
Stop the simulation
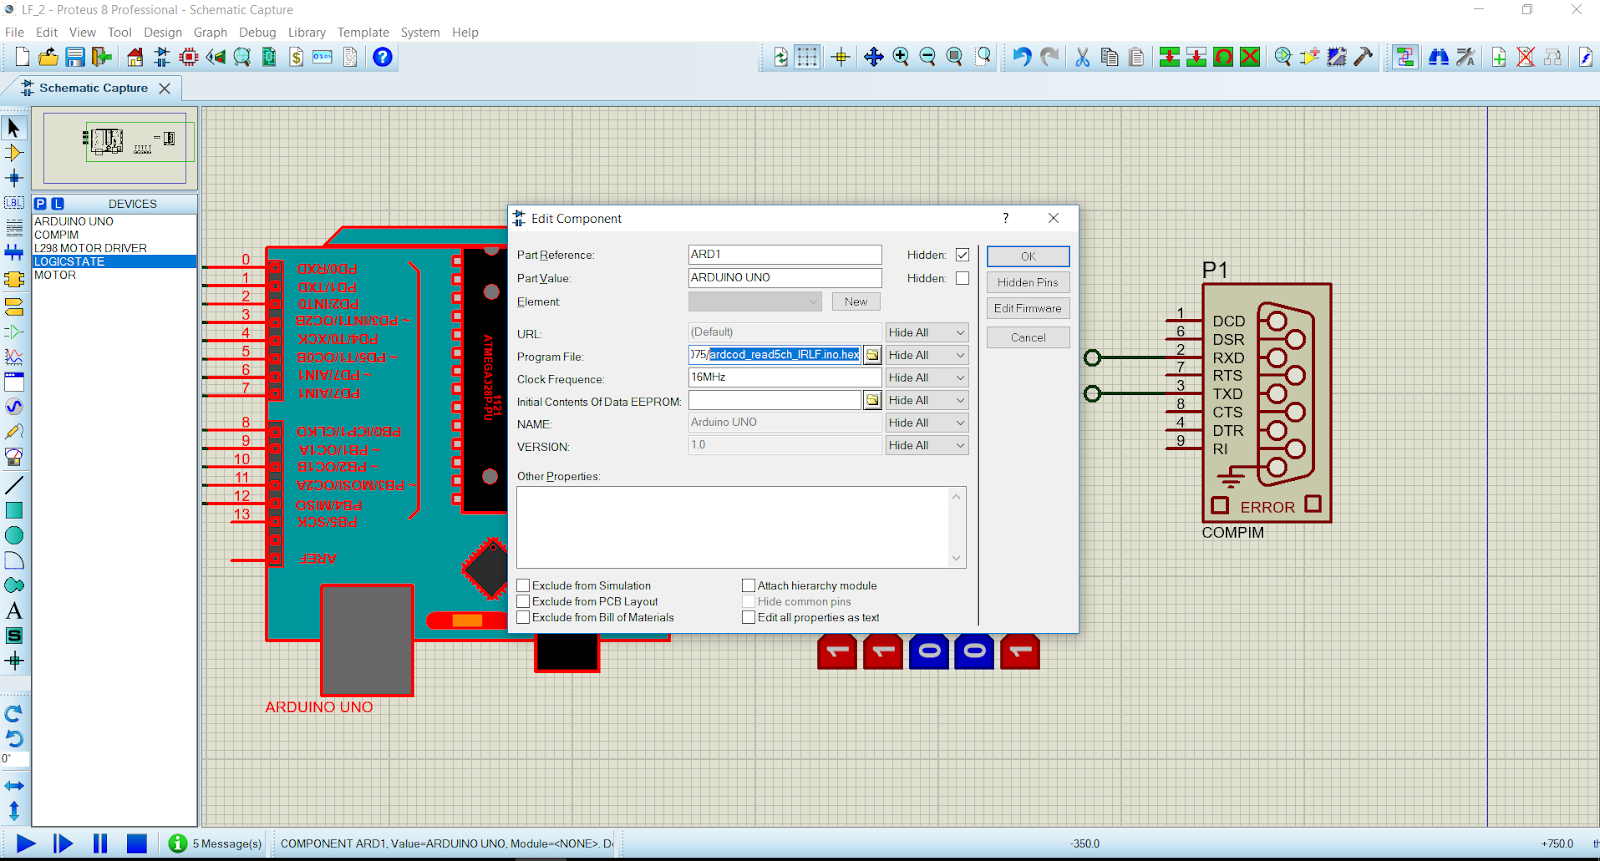pyautogui.click(x=137, y=844)
